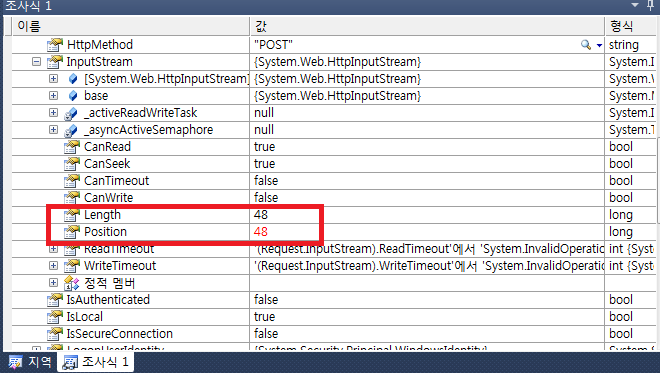This screenshot has height=373, width=660.
Task: Select the Position row name
Action: coord(105,232)
